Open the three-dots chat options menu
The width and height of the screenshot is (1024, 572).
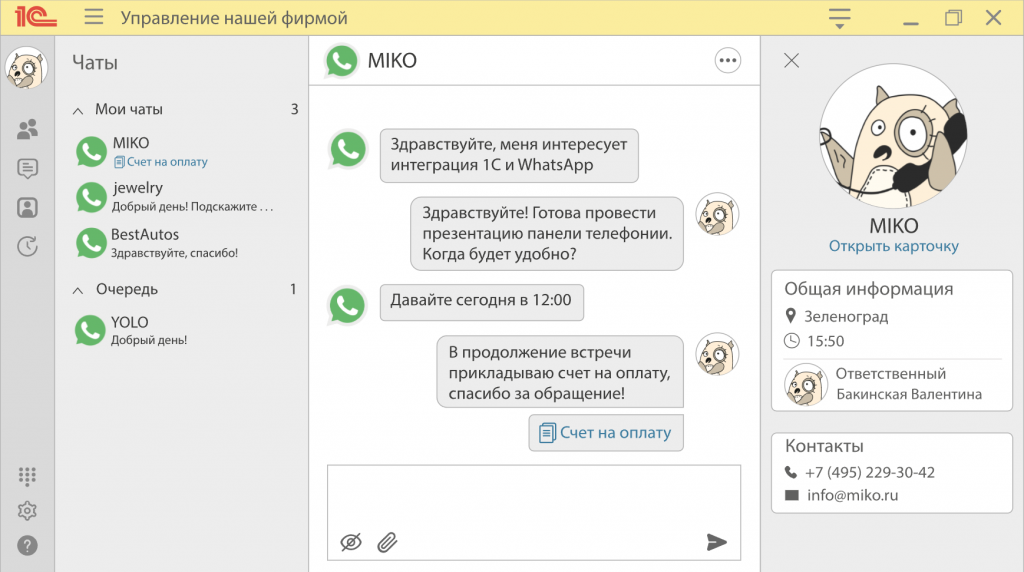[x=728, y=61]
